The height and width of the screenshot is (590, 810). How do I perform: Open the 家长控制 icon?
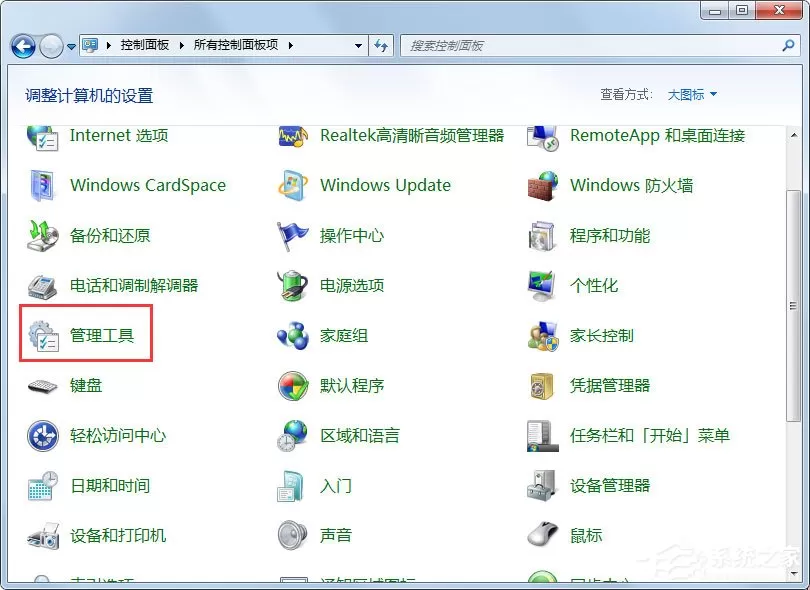[542, 336]
